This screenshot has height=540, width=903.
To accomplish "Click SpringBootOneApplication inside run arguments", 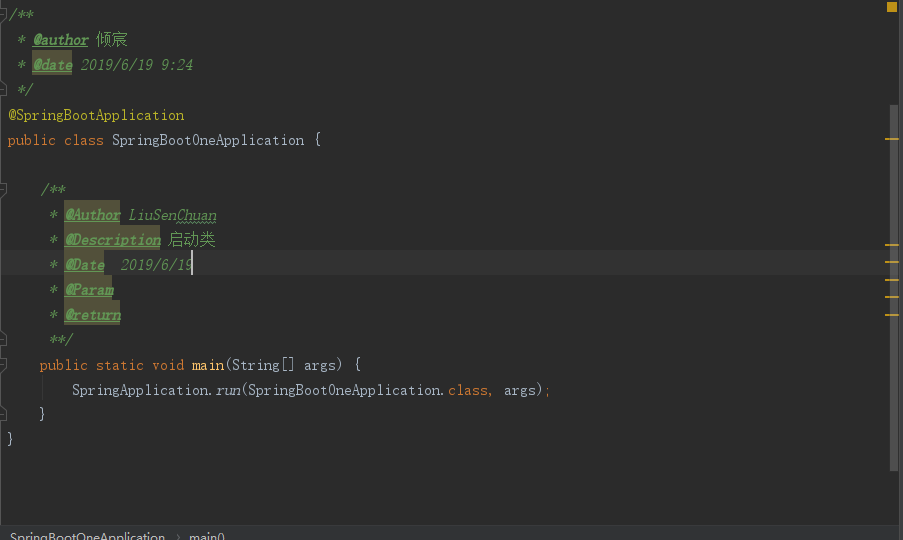I will coord(344,390).
